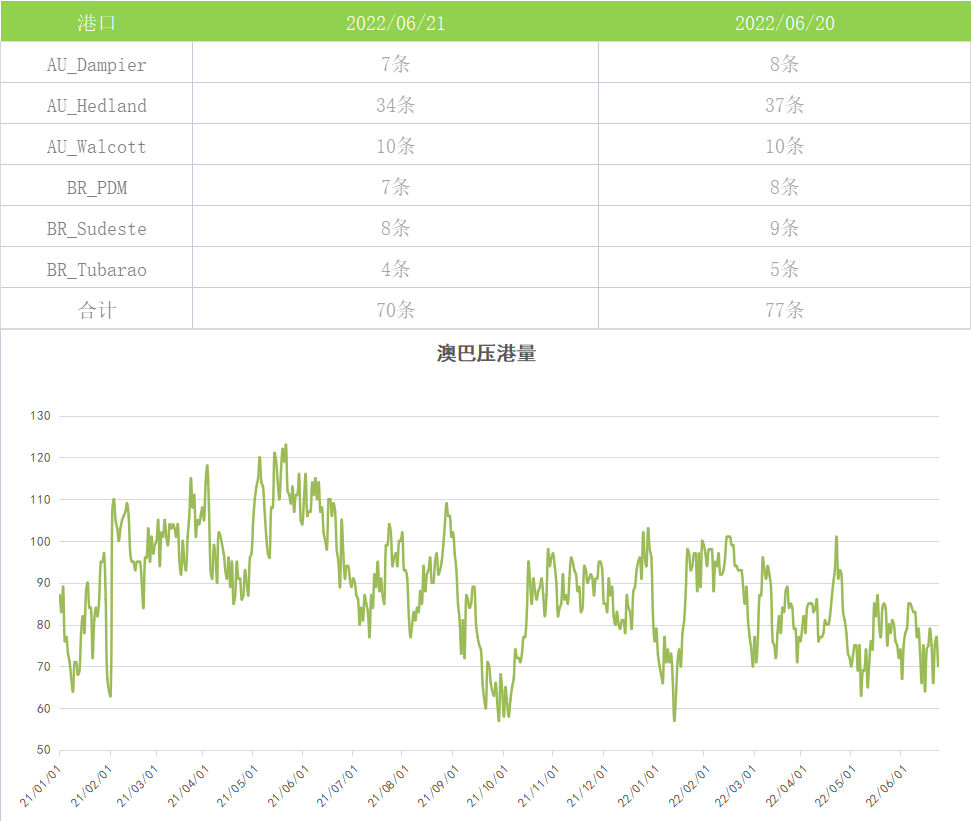The image size is (971, 821).
Task: Select the 2022/06/21 column header
Action: [395, 23]
